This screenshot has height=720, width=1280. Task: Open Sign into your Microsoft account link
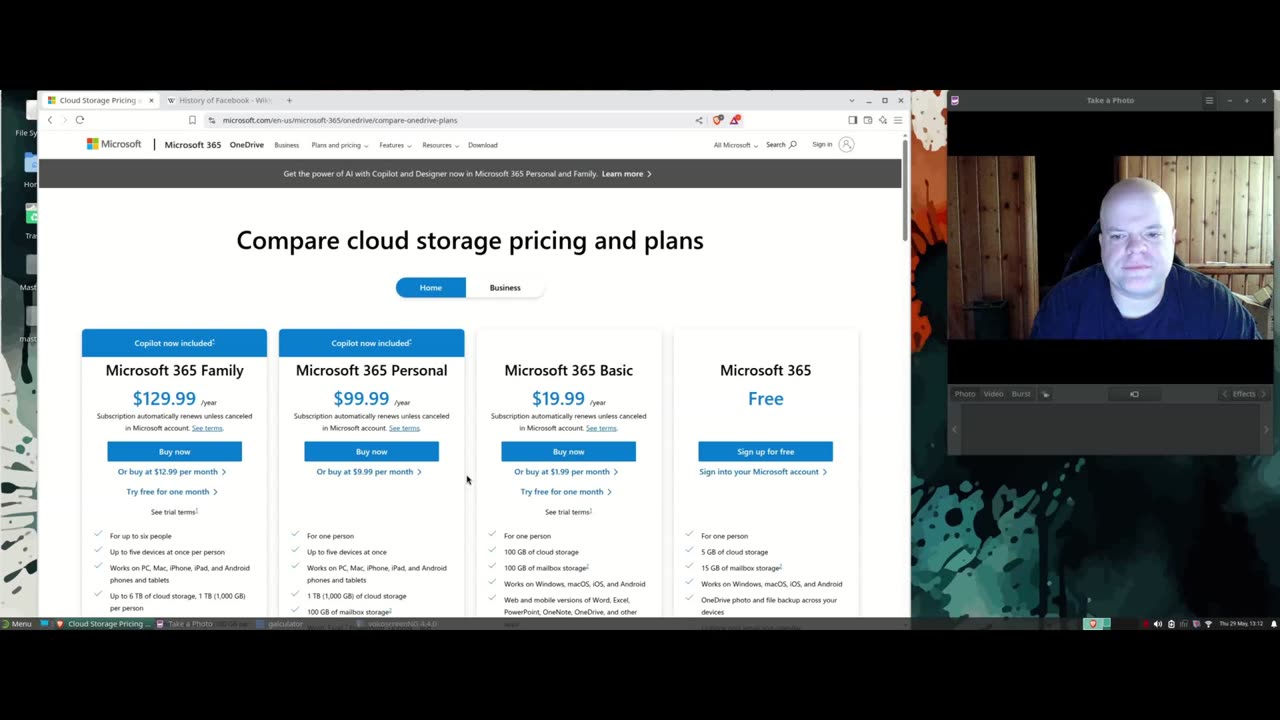[763, 472]
